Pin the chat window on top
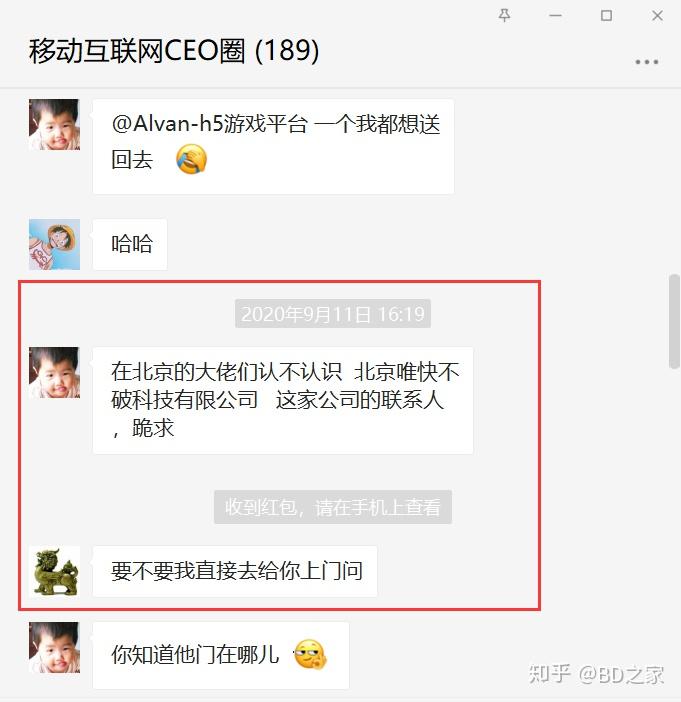 tap(504, 16)
